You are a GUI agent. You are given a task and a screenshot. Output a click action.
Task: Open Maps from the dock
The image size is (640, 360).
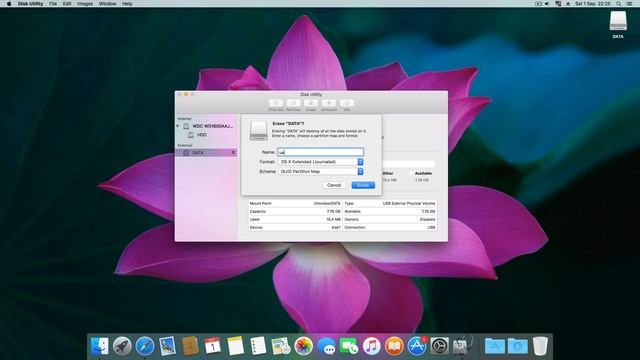pyautogui.click(x=281, y=346)
